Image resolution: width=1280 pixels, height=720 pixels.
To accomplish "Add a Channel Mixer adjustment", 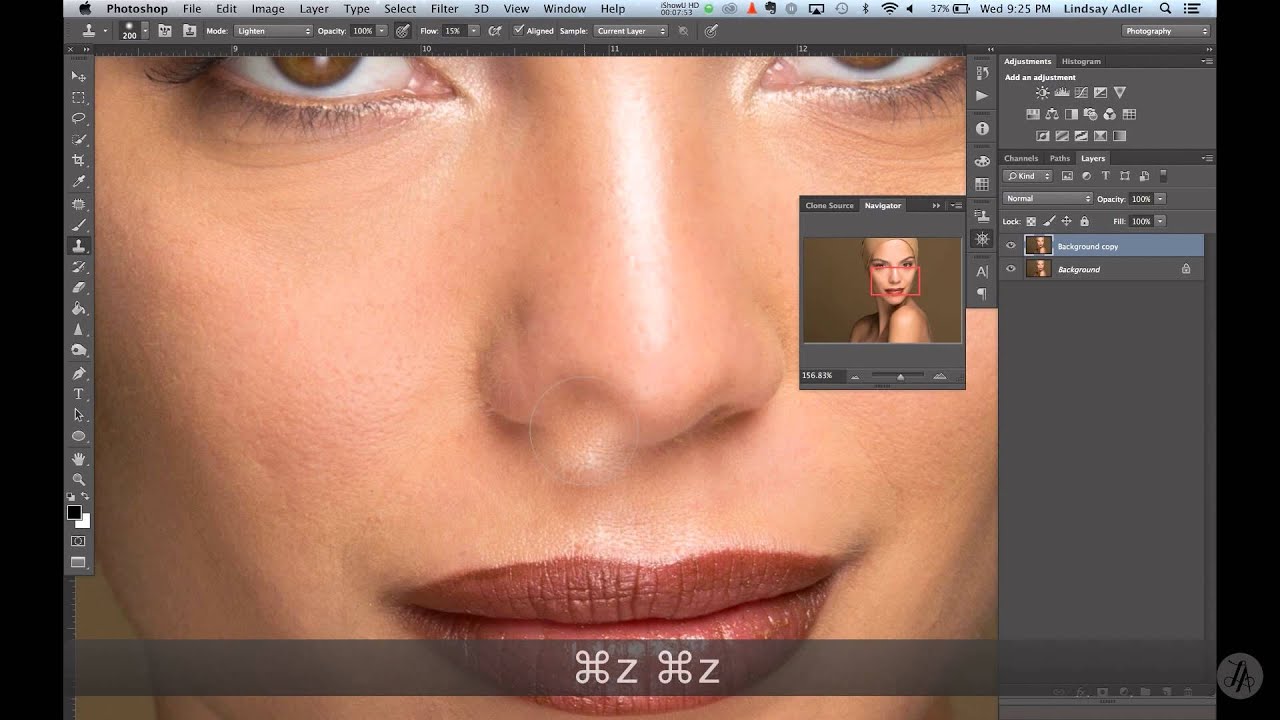I will pos(1110,114).
